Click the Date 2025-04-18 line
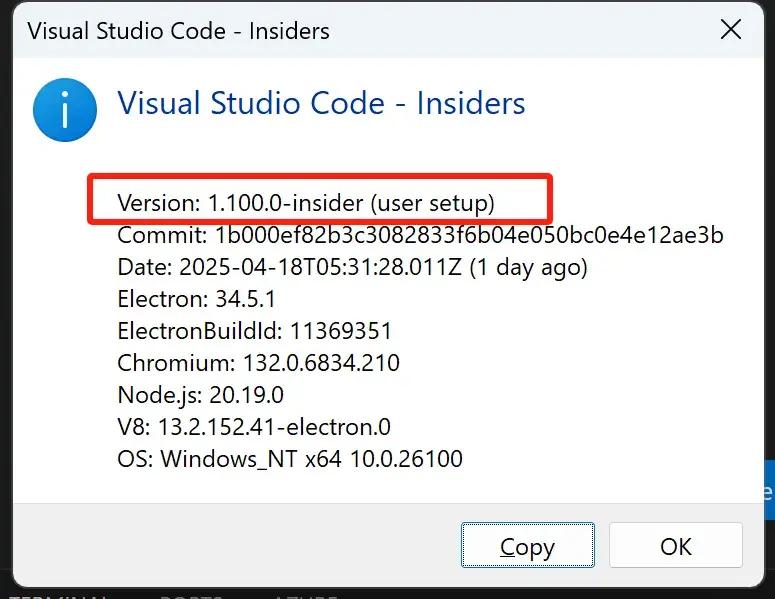 click(x=352, y=267)
